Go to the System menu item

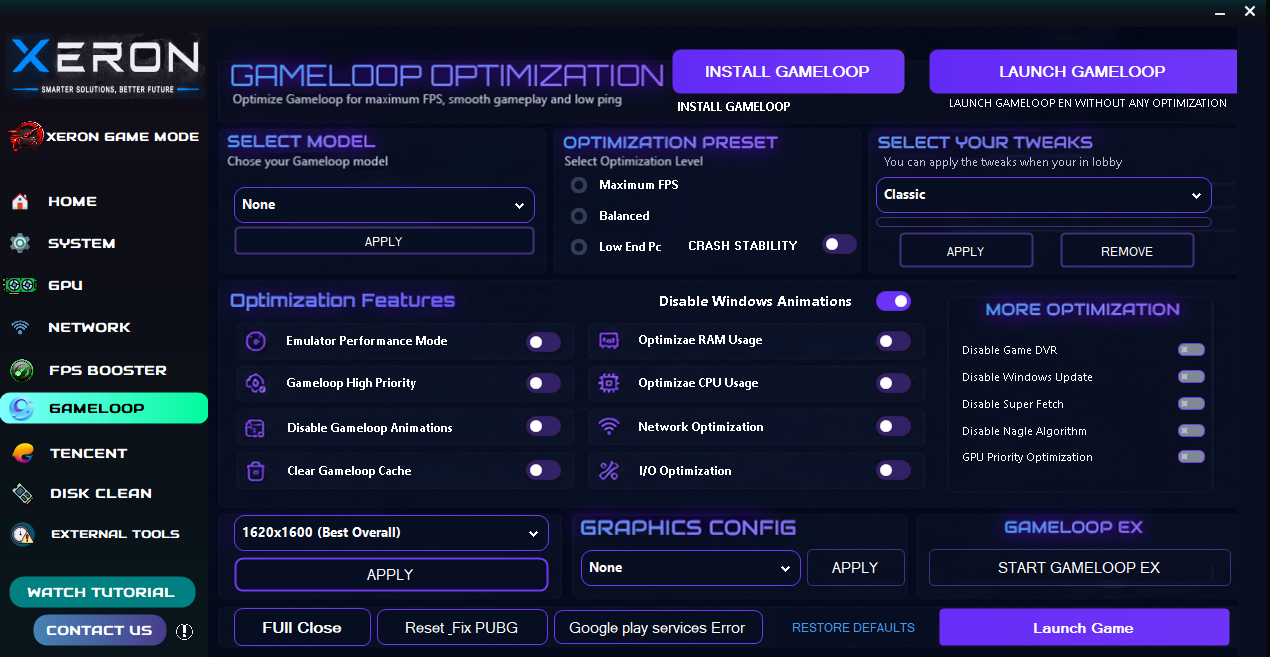pos(82,243)
